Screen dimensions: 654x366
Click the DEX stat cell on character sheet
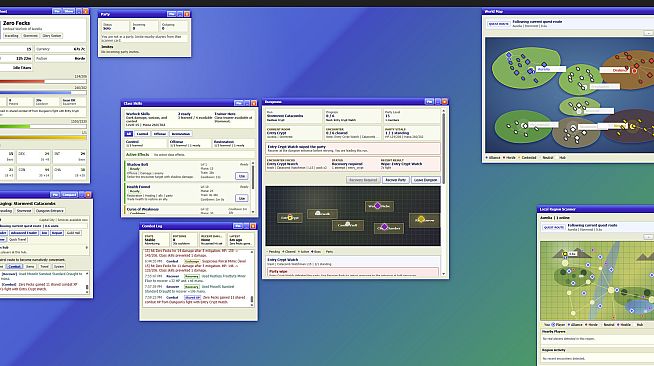tap(34, 156)
